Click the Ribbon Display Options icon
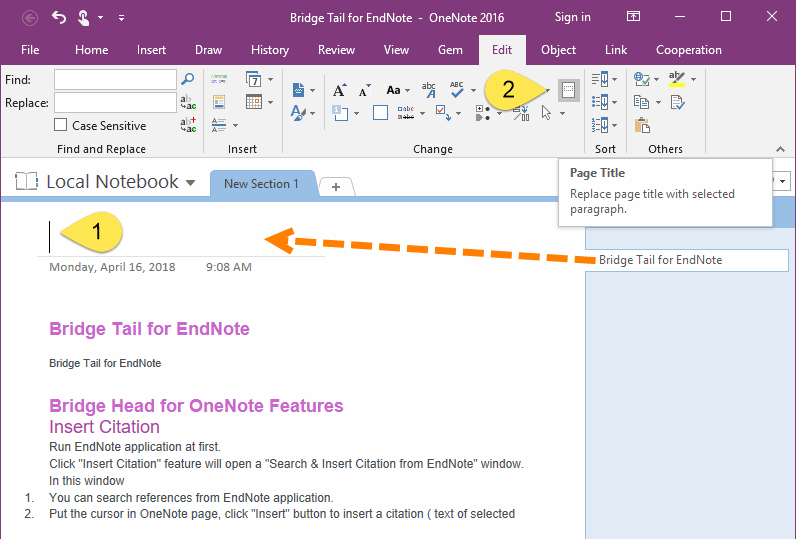Image resolution: width=796 pixels, height=539 pixels. pyautogui.click(x=633, y=17)
